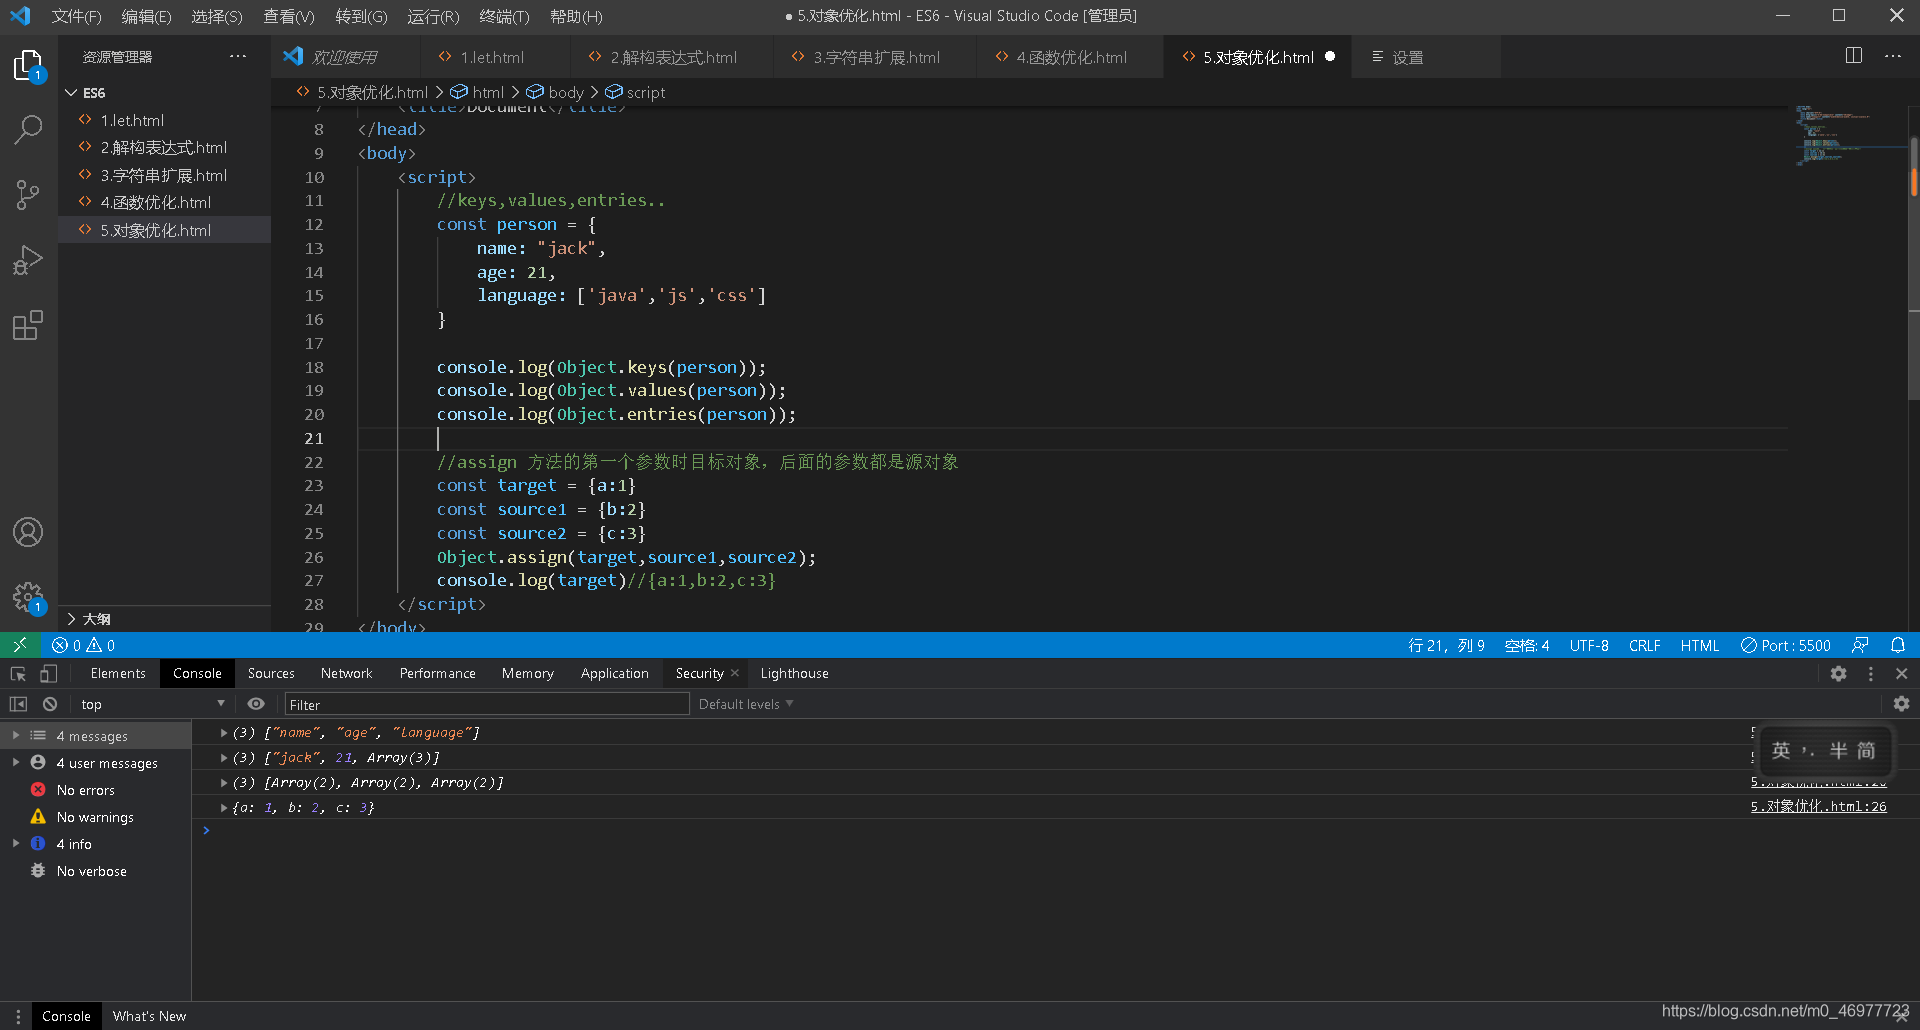Image resolution: width=1920 pixels, height=1030 pixels.
Task: Click the 行 21, 列 9 cursor position
Action: [x=1446, y=645]
